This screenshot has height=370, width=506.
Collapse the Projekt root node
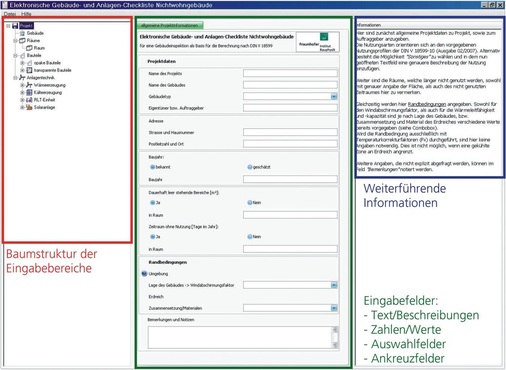[x=8, y=26]
